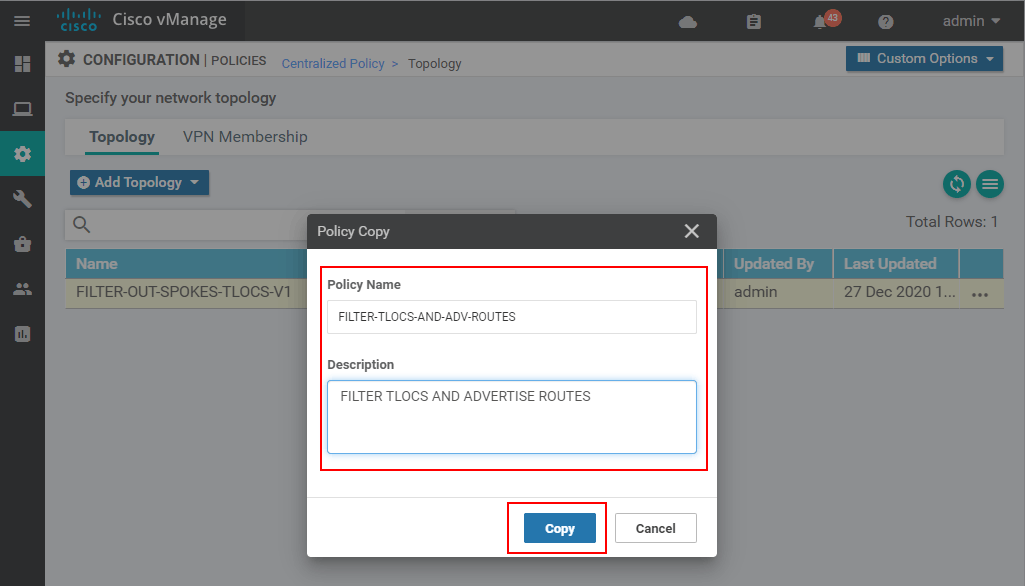Viewport: 1025px width, 586px height.
Task: Click the Configuration gear icon
Action: [x=22, y=154]
